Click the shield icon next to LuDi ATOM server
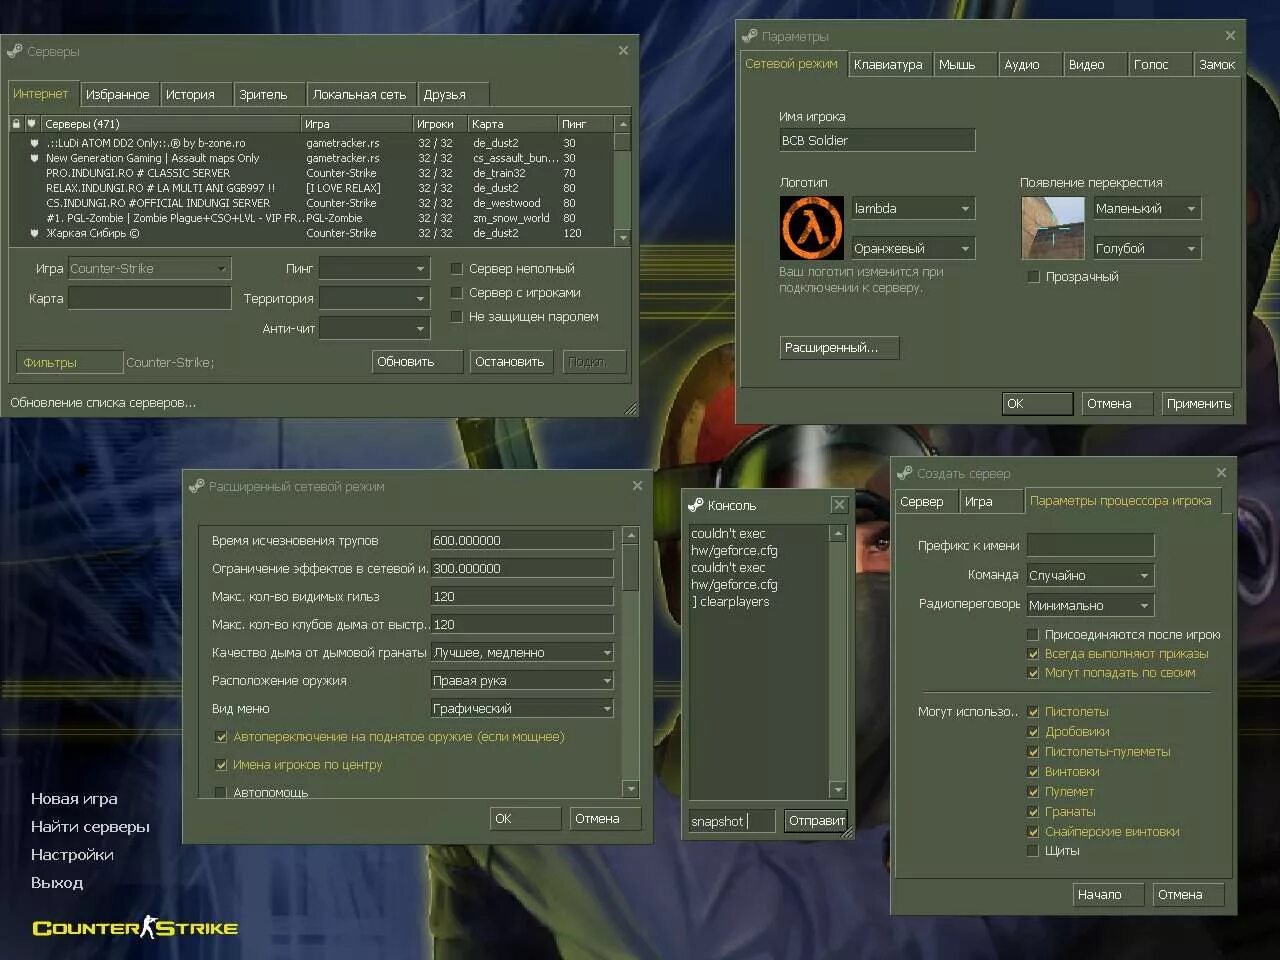 pyautogui.click(x=35, y=143)
